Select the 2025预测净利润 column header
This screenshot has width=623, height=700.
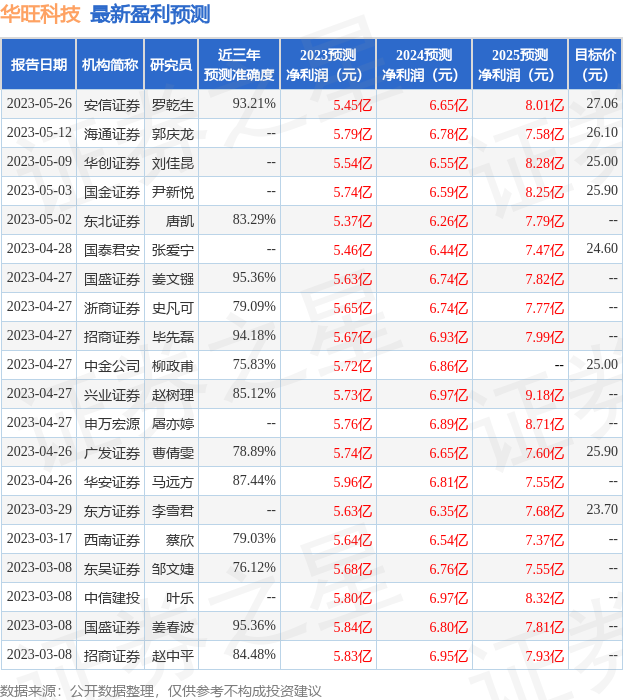(x=520, y=64)
